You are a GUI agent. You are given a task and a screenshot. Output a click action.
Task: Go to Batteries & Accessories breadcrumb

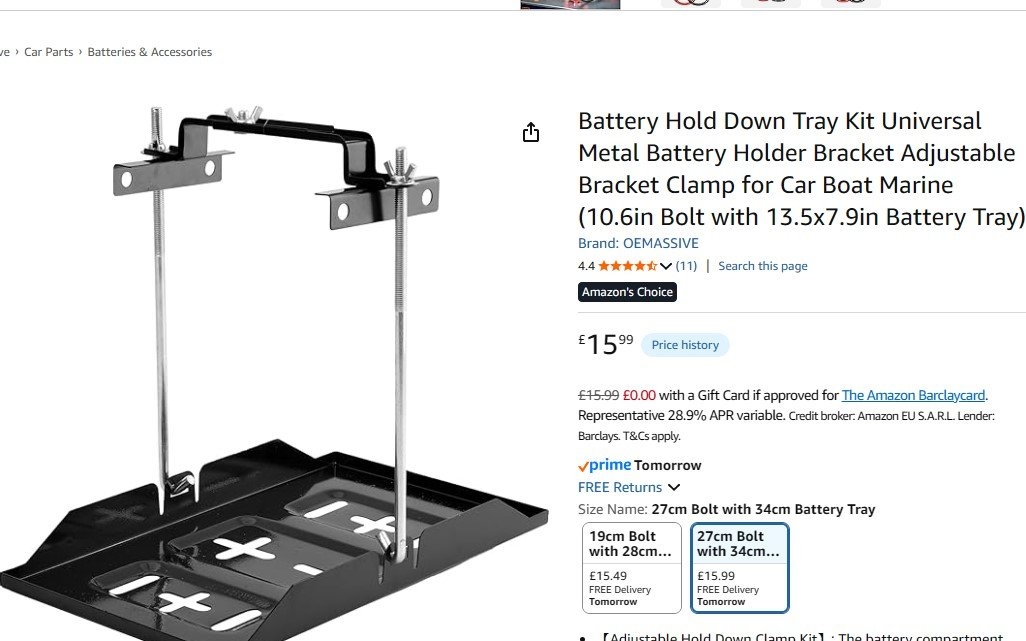pos(150,52)
